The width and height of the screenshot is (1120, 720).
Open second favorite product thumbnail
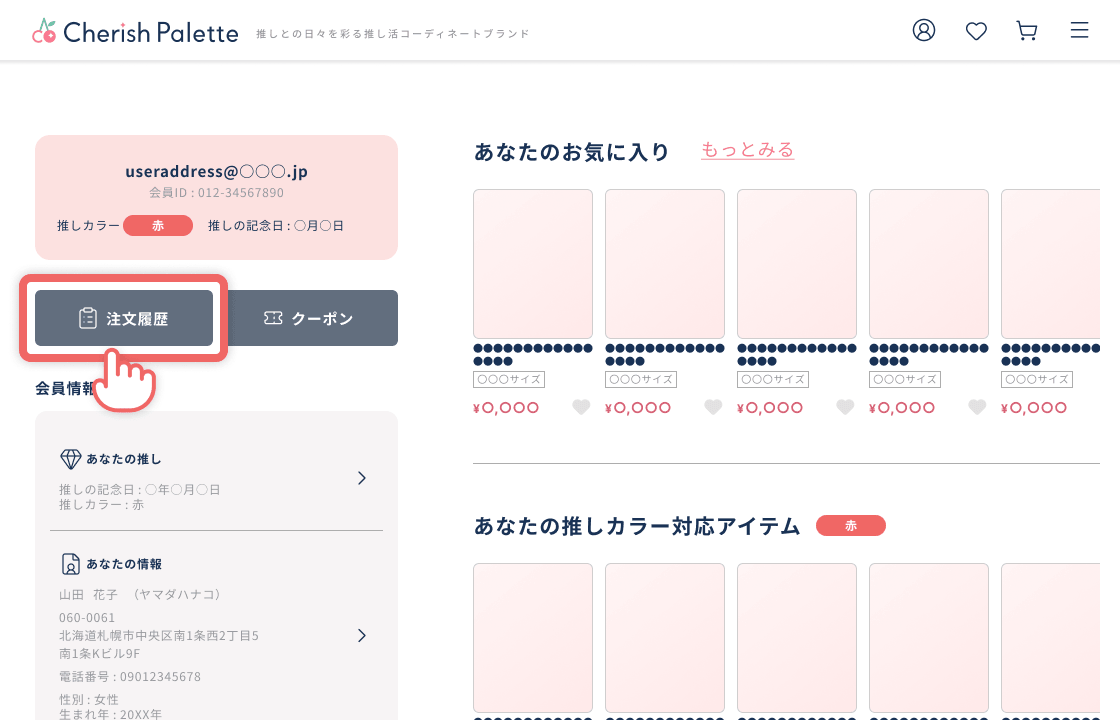pos(665,264)
